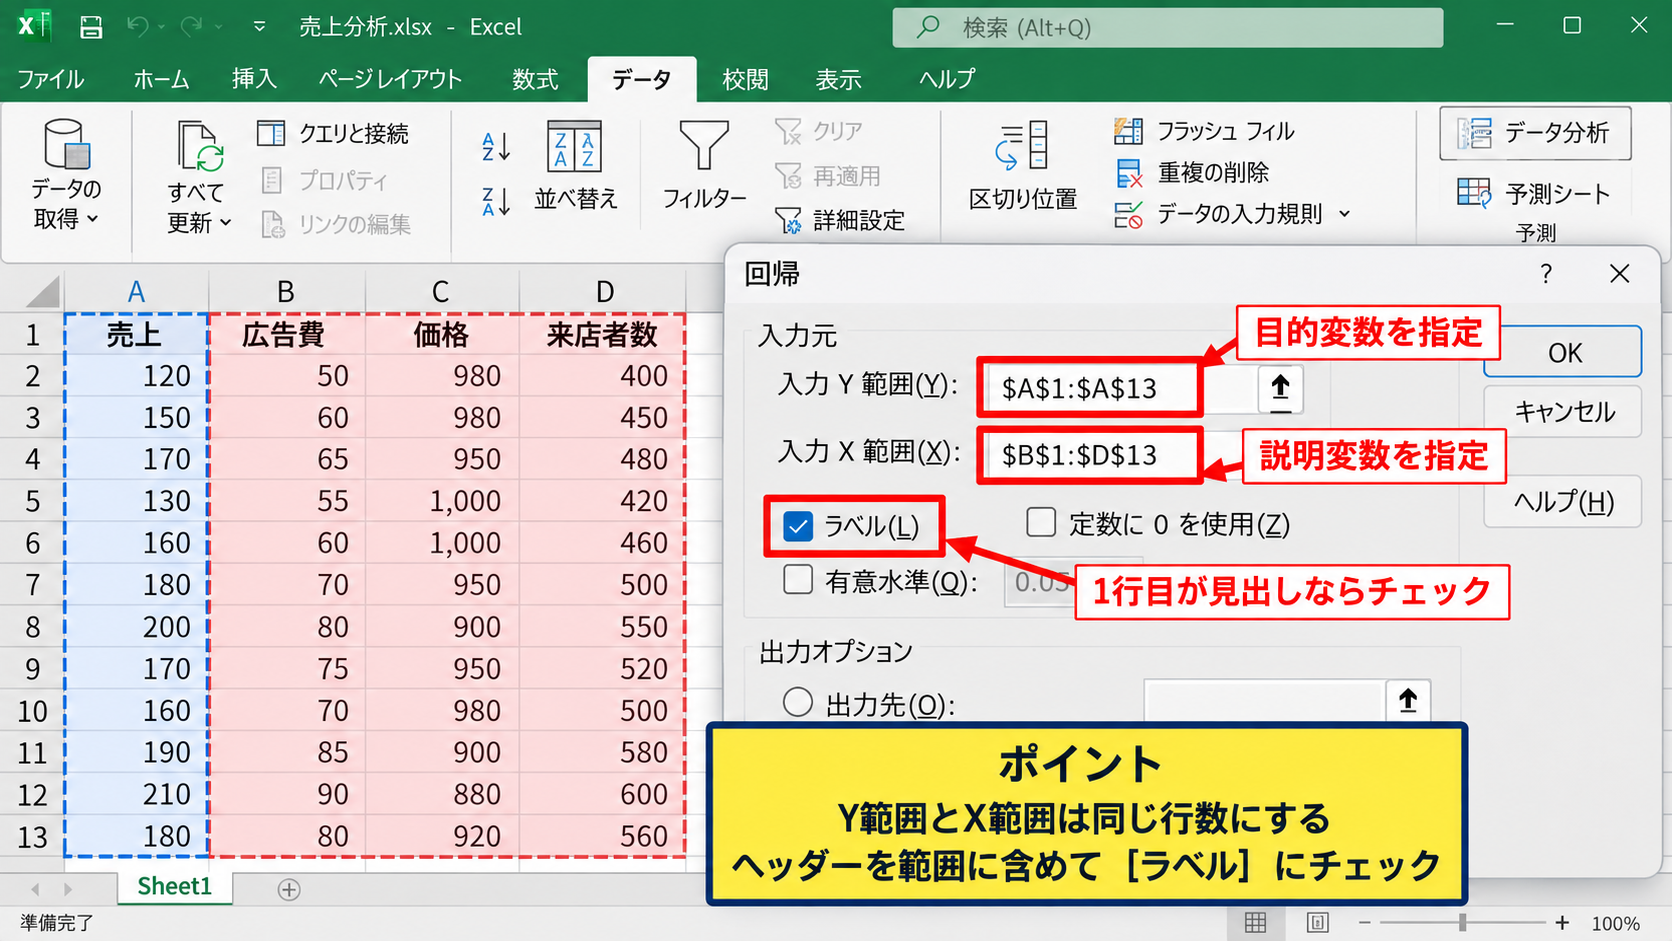
Task: Check the 有意水準(O) checkbox
Action: click(798, 580)
